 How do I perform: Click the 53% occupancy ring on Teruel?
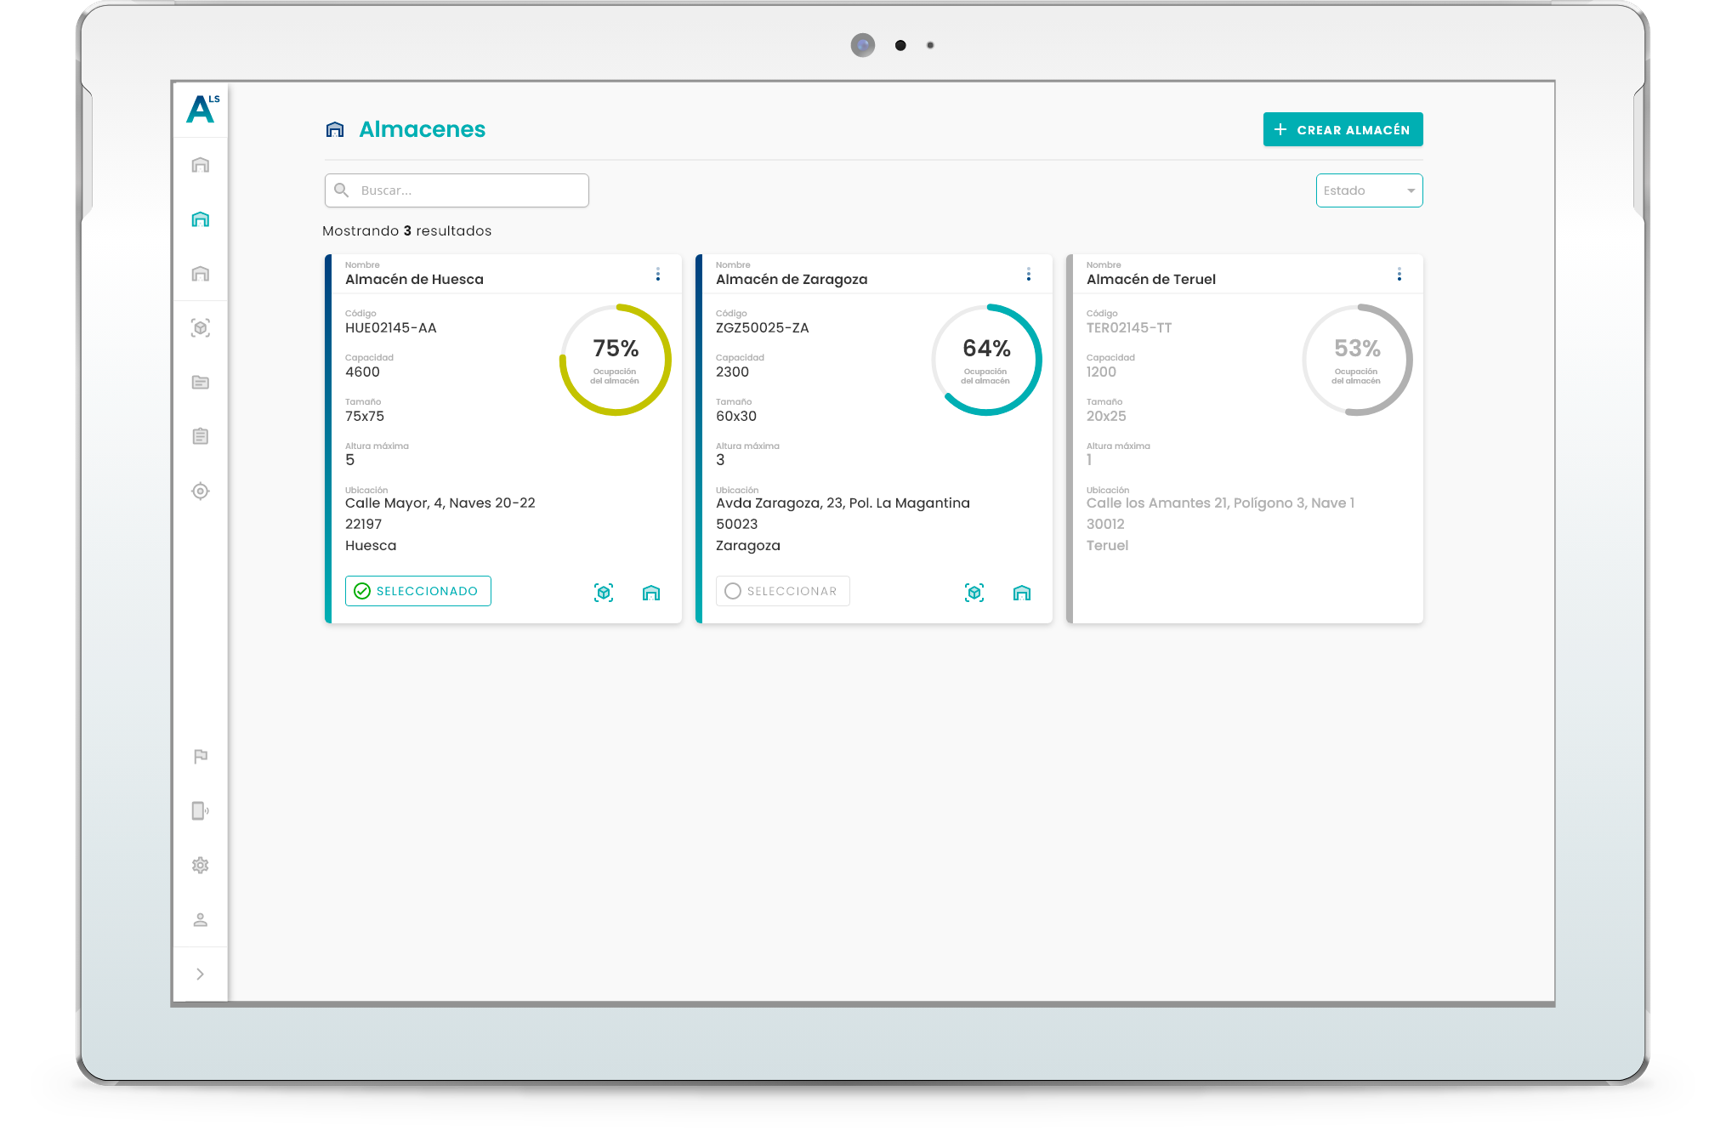pos(1357,360)
